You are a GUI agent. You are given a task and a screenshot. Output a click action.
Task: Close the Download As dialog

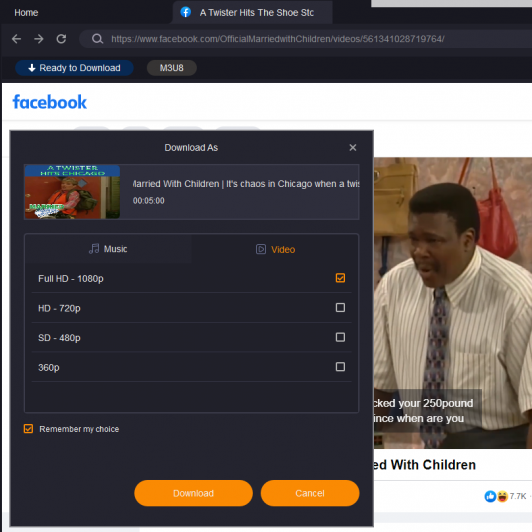(x=353, y=148)
